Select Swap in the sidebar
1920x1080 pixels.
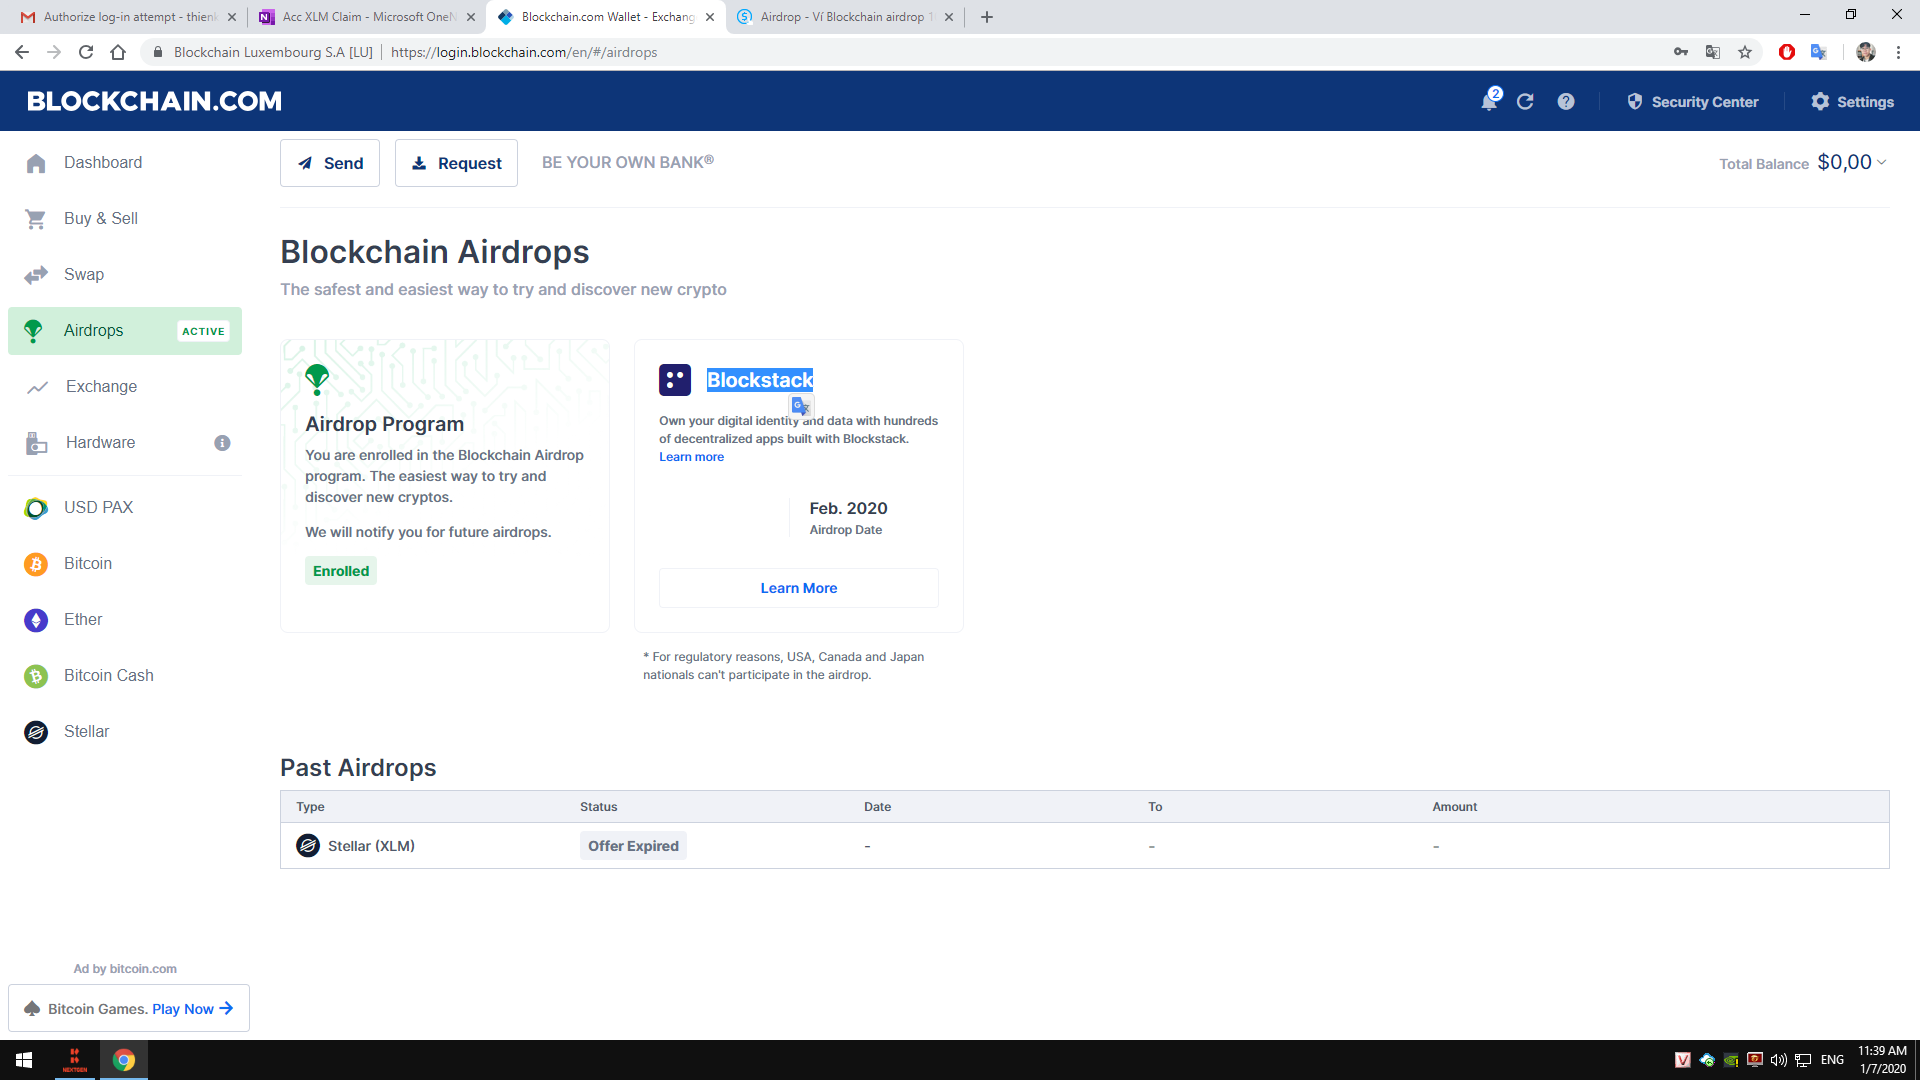pyautogui.click(x=84, y=275)
